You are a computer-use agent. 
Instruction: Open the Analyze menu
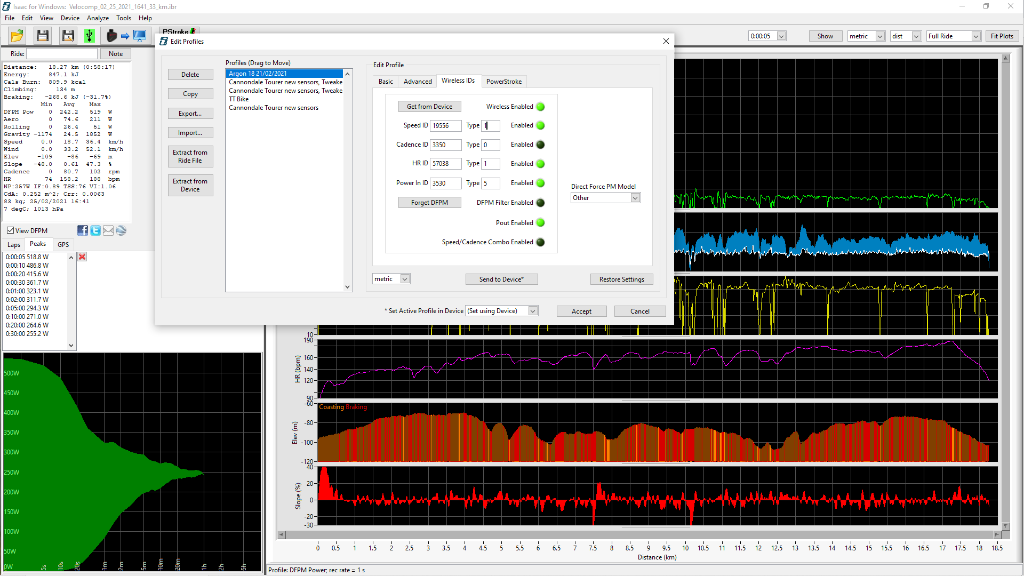click(98, 18)
